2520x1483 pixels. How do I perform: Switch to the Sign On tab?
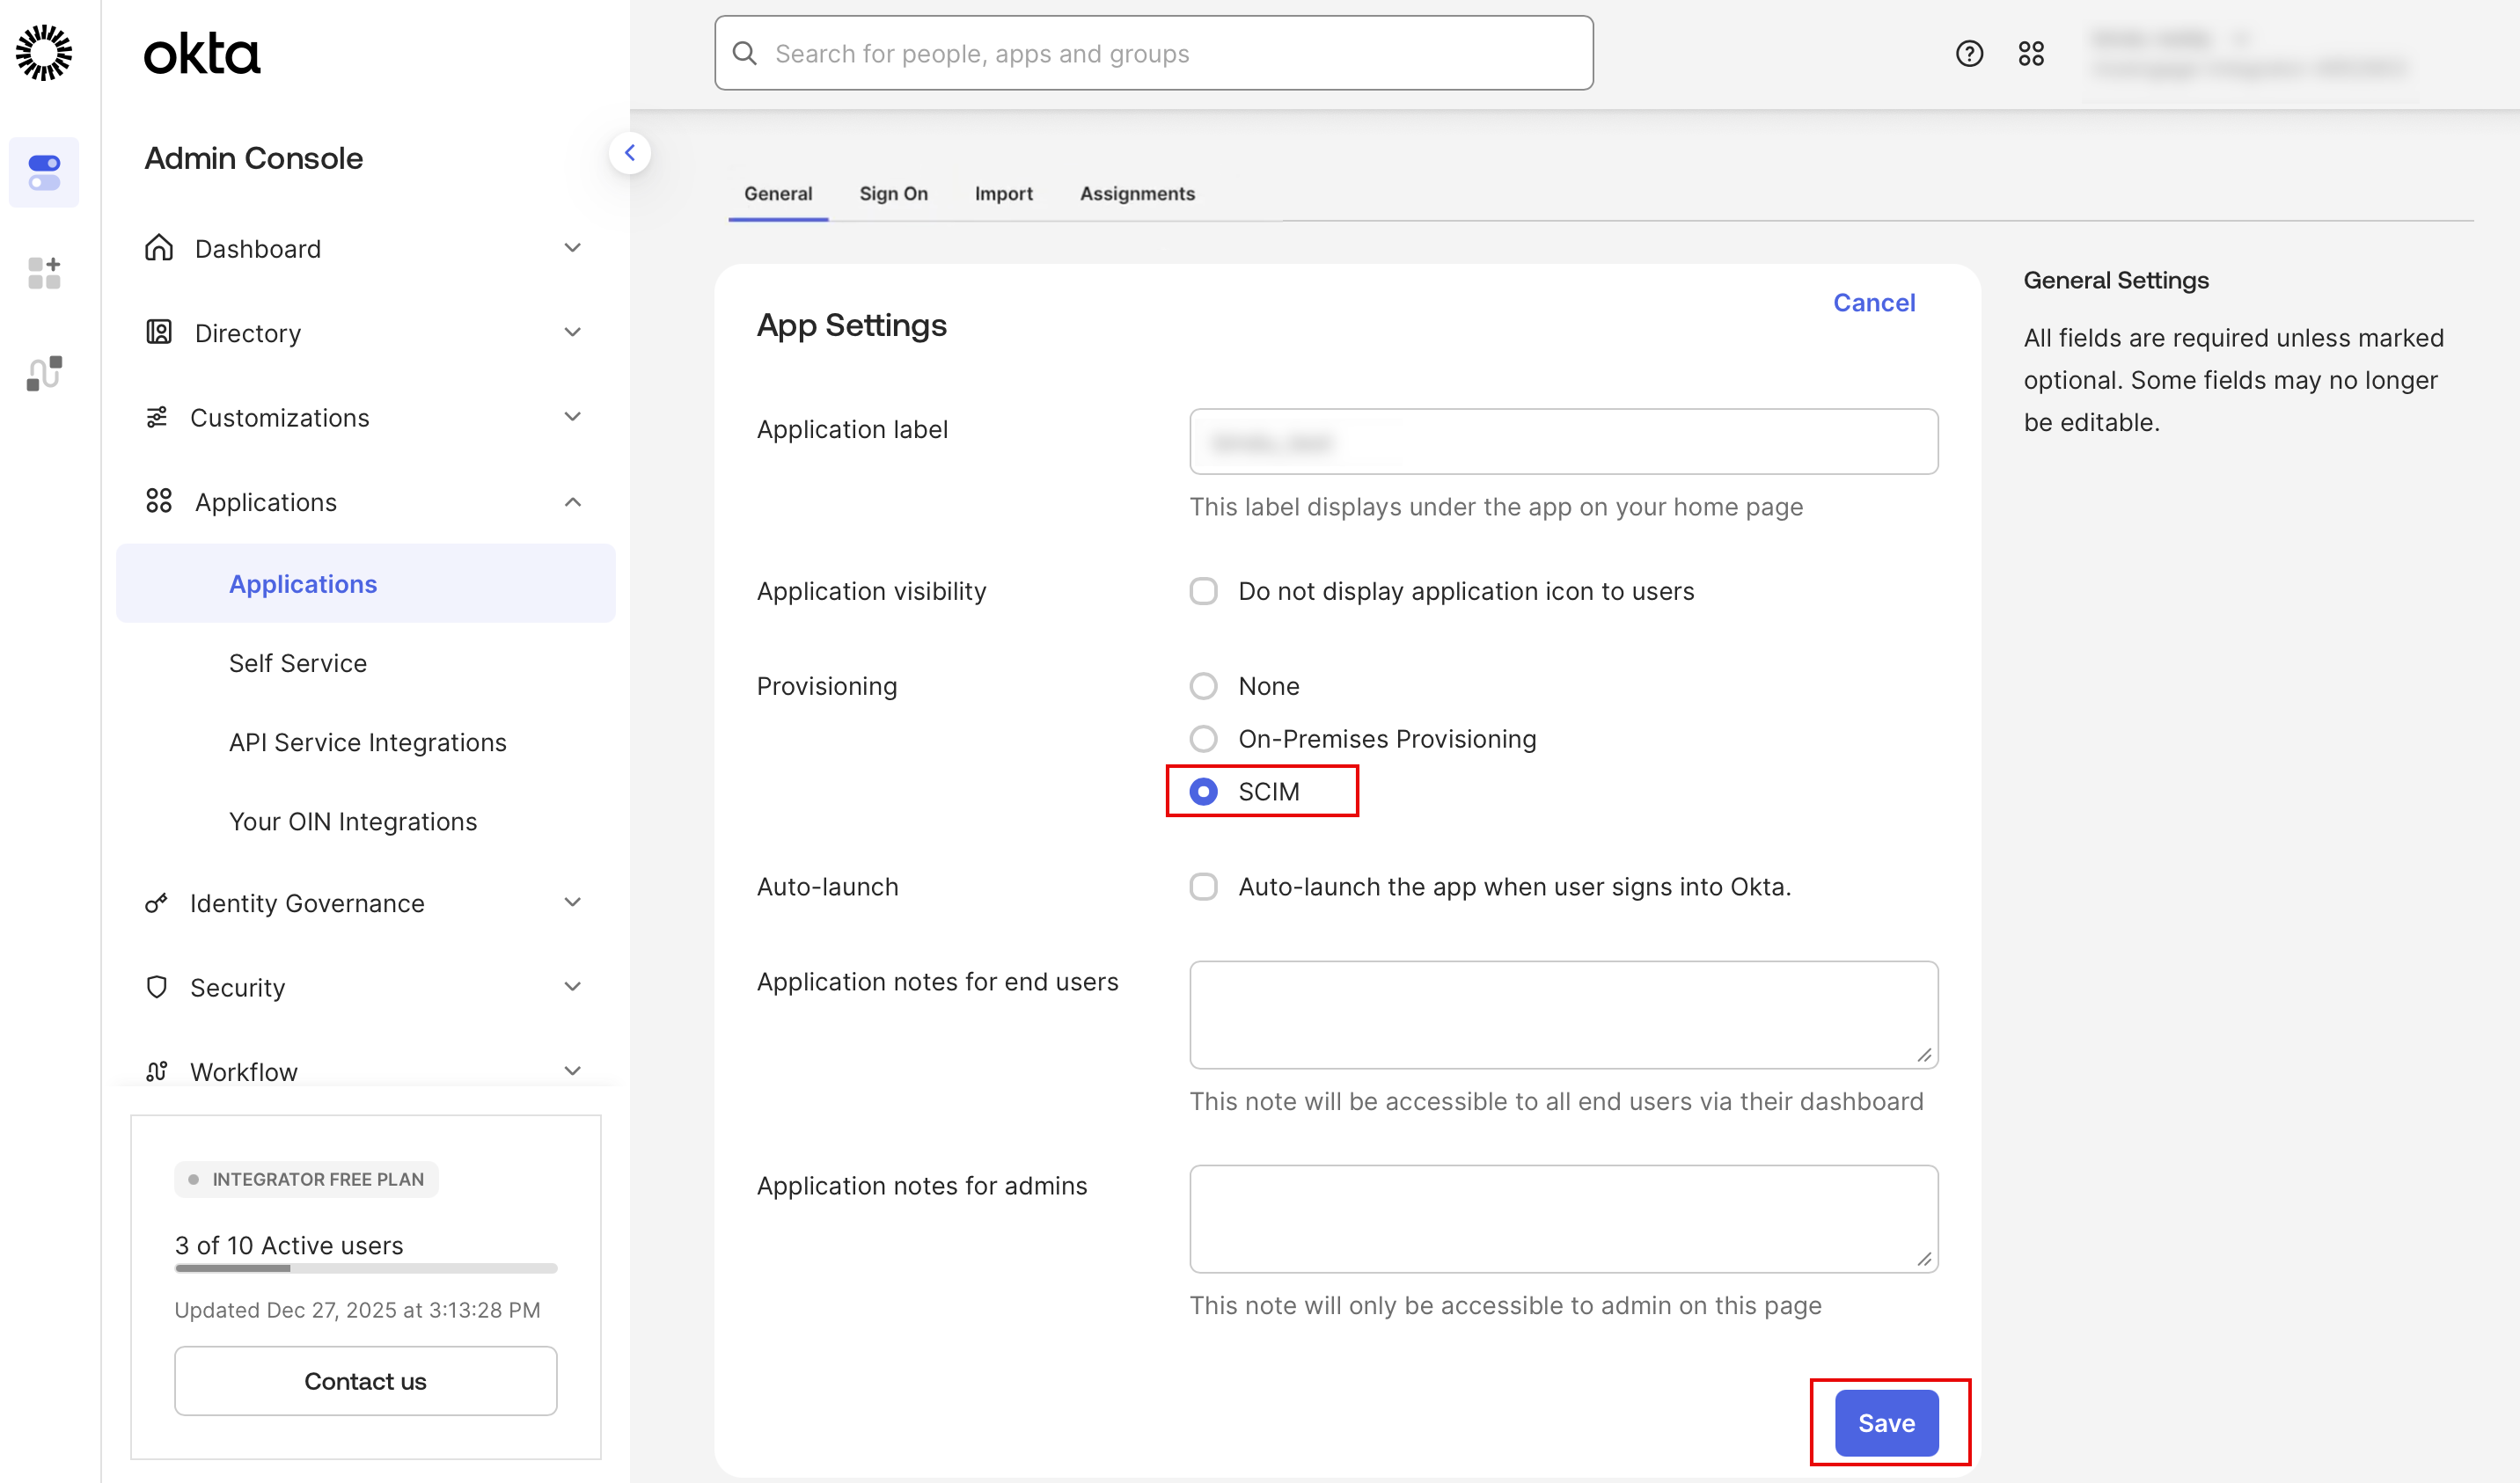click(893, 193)
